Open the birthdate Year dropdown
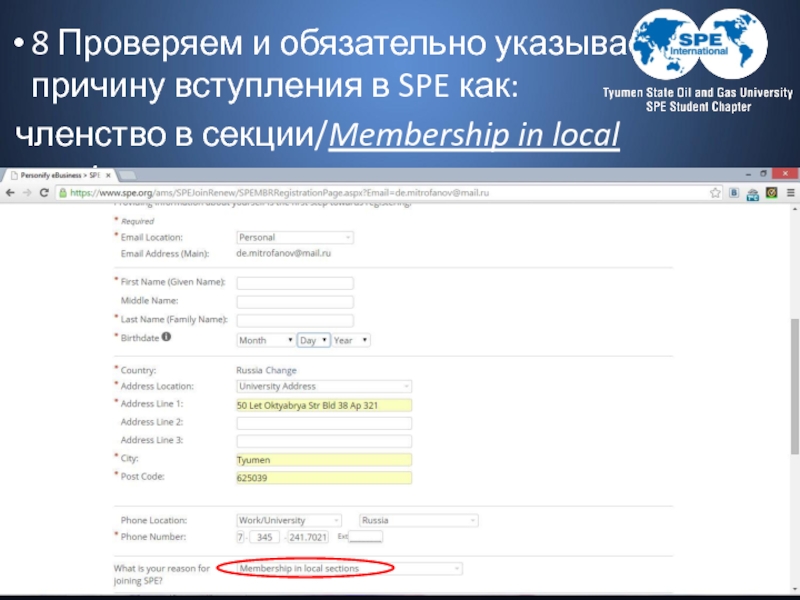Screen dimensions: 800x600 [x=351, y=340]
